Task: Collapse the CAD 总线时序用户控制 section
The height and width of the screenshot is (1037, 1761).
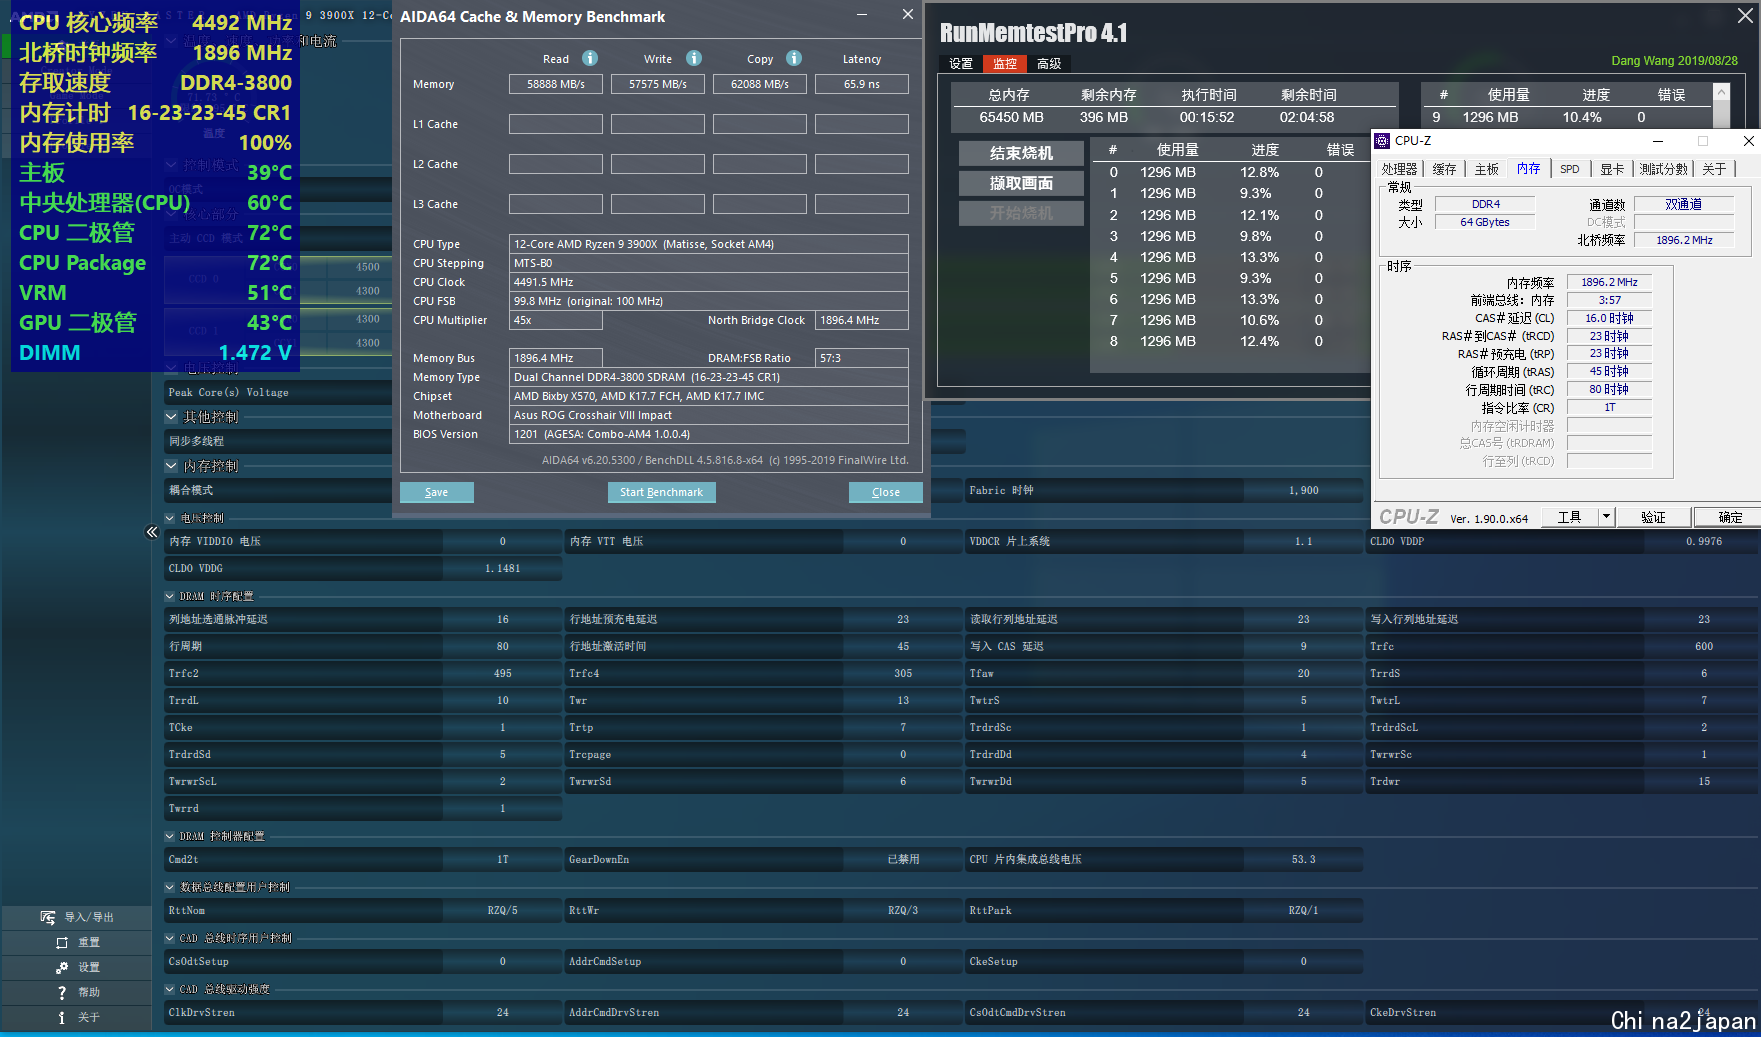Action: coord(170,938)
